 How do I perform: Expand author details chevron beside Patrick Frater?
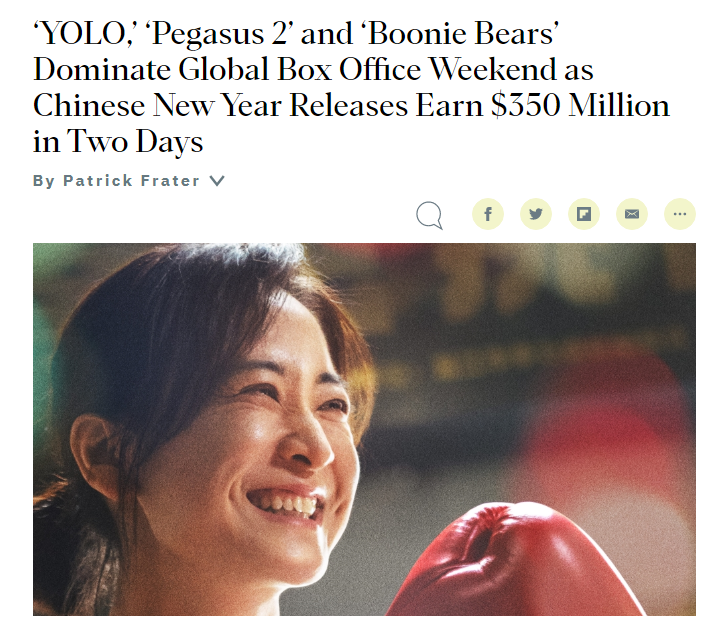tap(217, 181)
